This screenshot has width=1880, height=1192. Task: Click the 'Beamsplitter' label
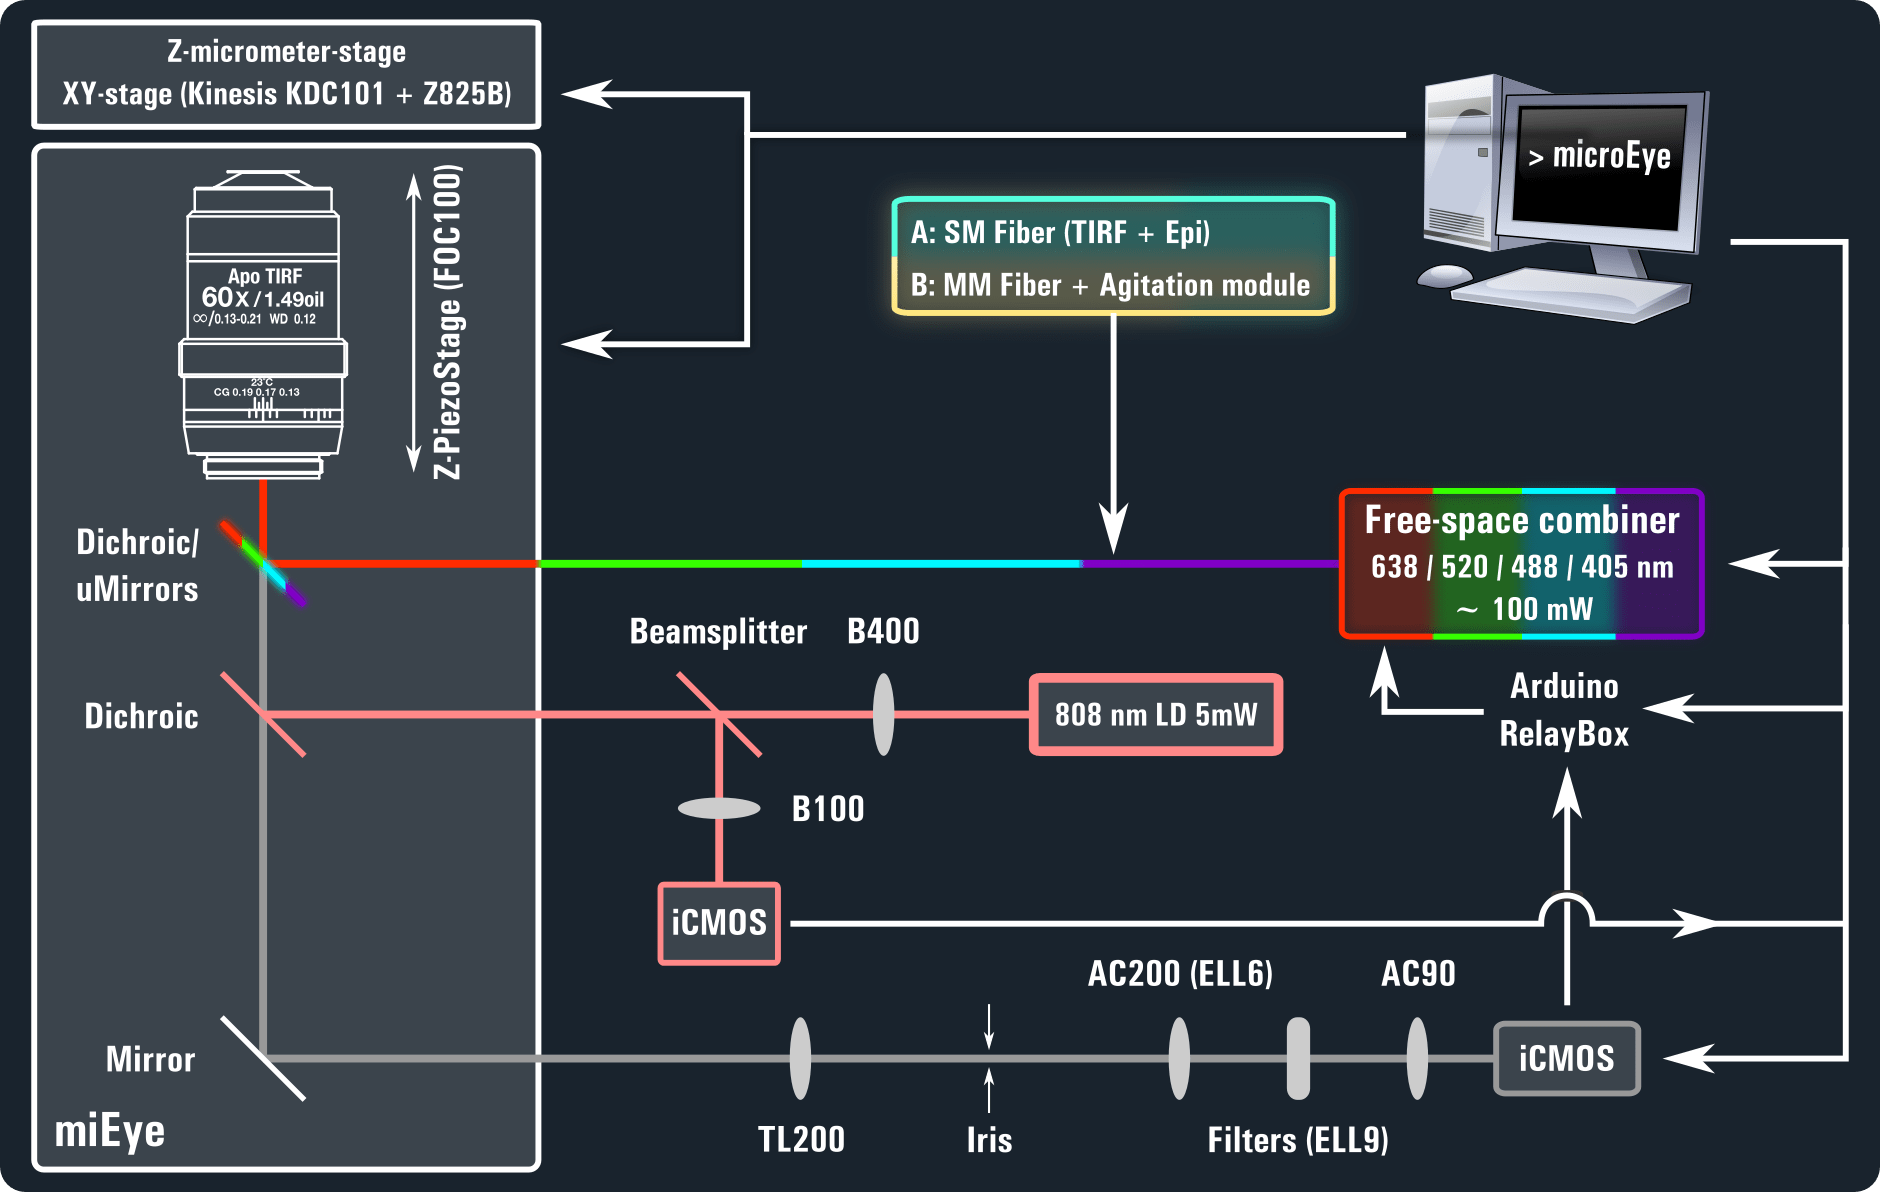(x=718, y=632)
